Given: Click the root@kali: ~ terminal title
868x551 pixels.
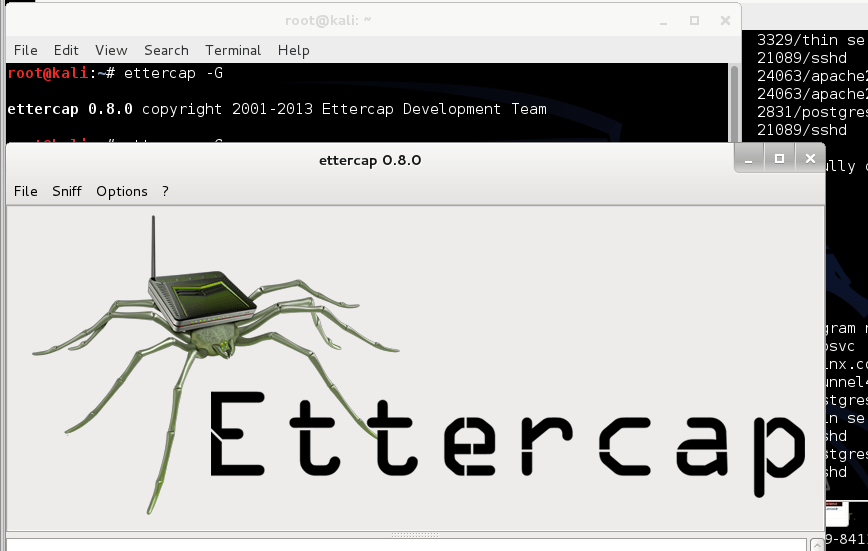Looking at the screenshot, I should (x=328, y=21).
